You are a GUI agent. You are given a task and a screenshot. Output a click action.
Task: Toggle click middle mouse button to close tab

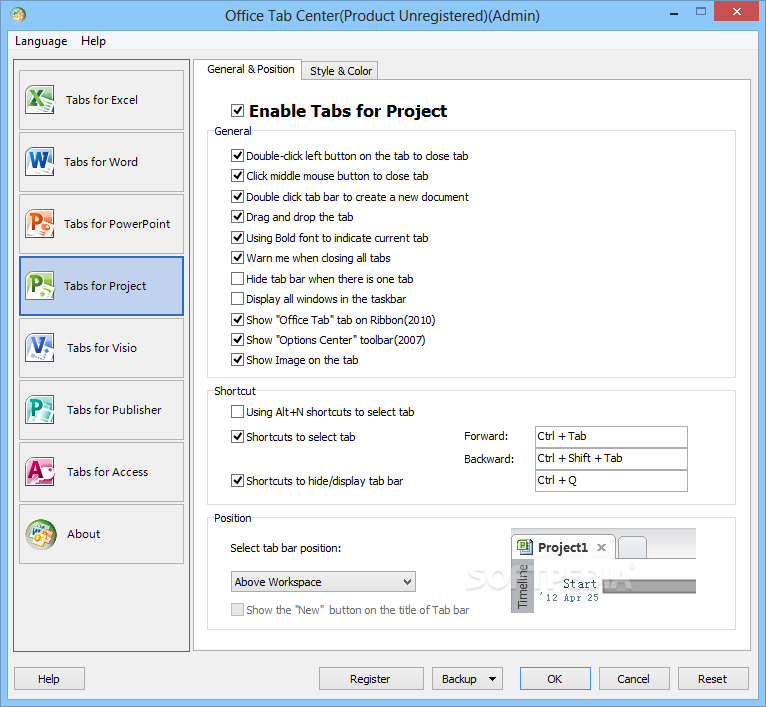pos(237,176)
